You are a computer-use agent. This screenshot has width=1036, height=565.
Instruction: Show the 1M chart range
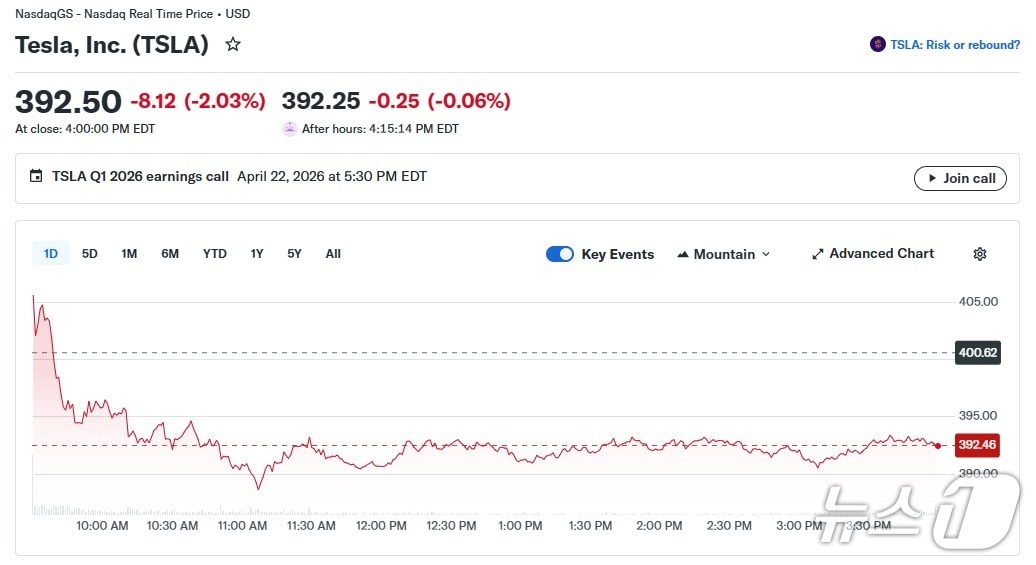point(129,254)
